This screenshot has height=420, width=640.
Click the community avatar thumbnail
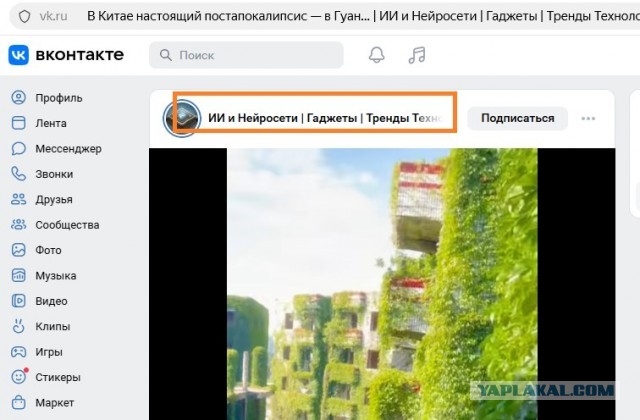182,118
